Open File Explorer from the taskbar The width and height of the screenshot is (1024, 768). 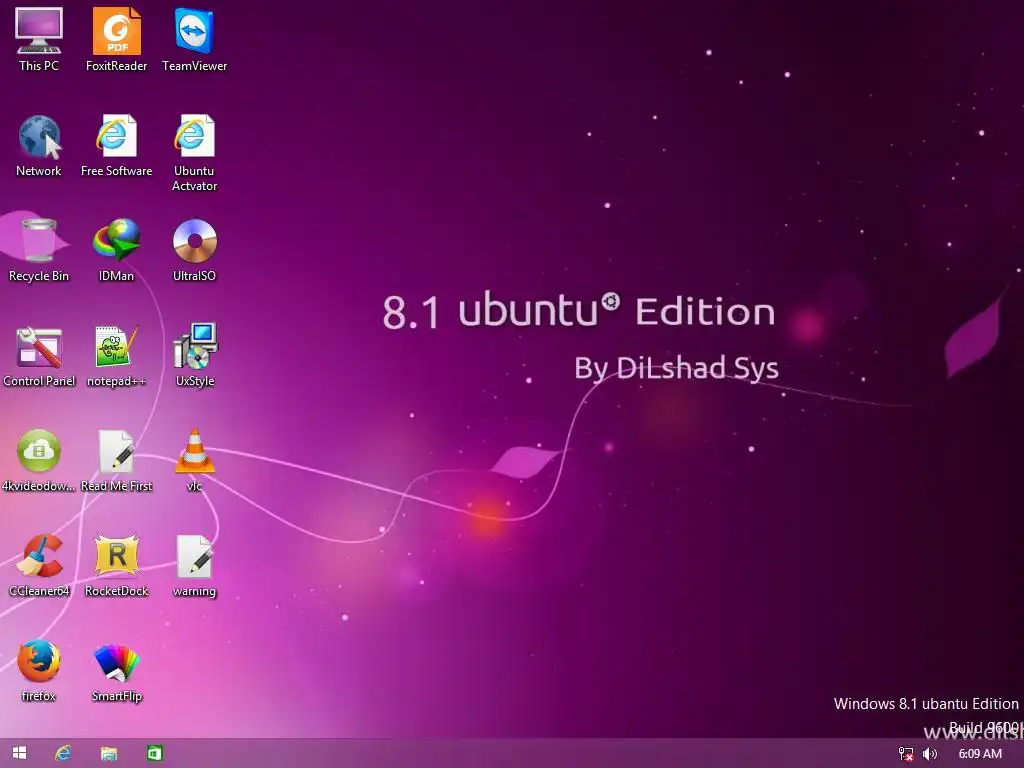pos(108,754)
